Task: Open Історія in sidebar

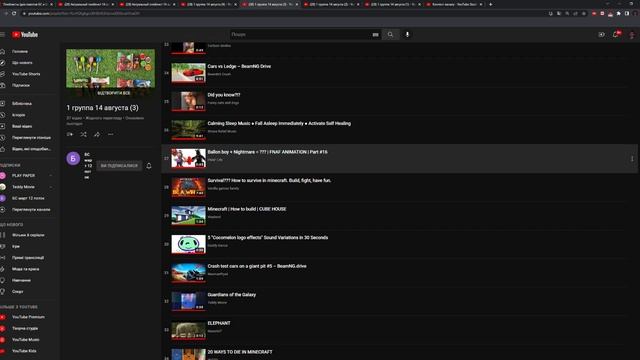Action: pos(19,115)
